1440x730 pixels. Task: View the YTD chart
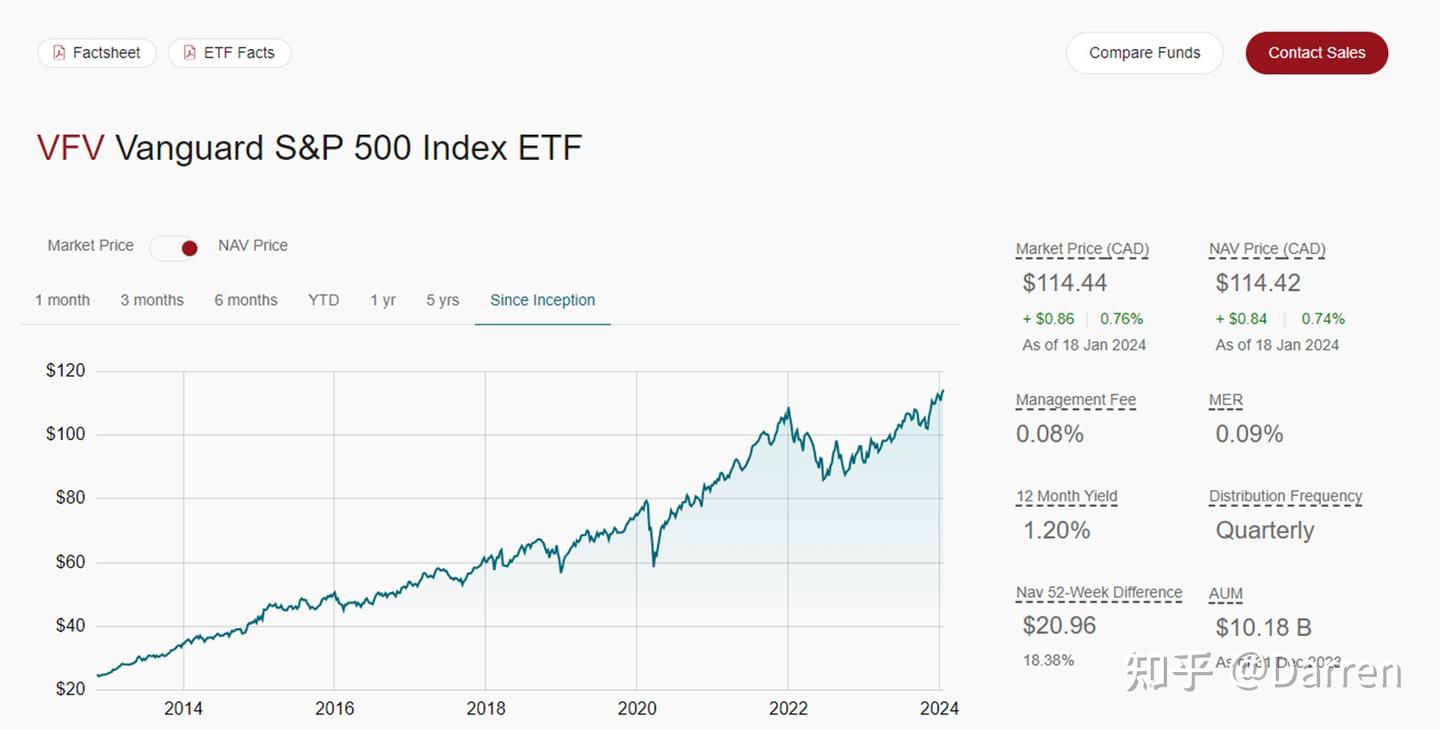pyautogui.click(x=323, y=299)
